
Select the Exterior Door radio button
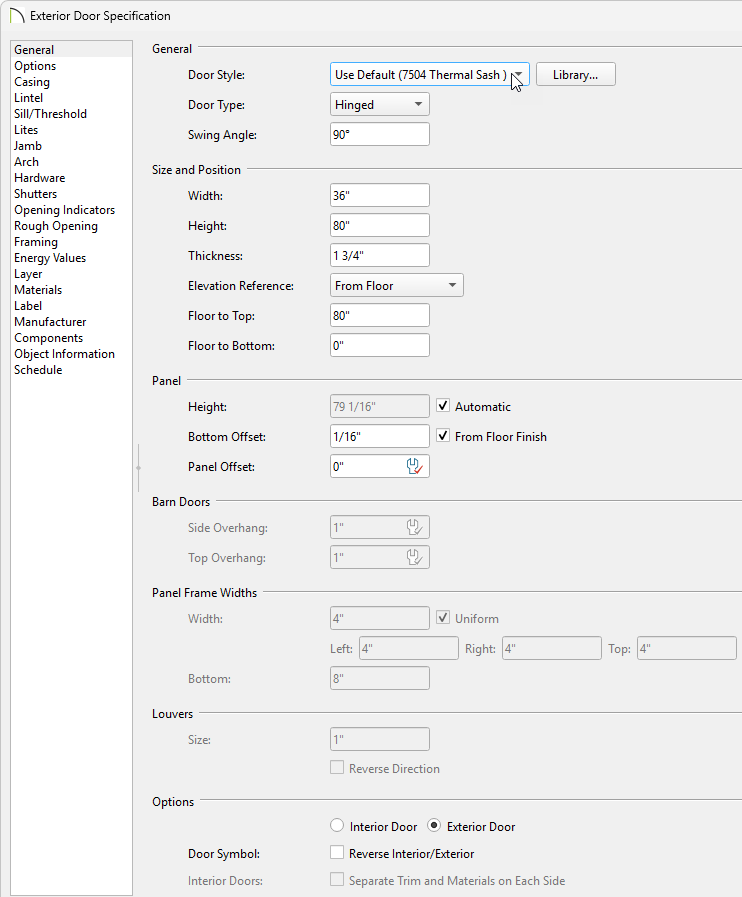[434, 825]
